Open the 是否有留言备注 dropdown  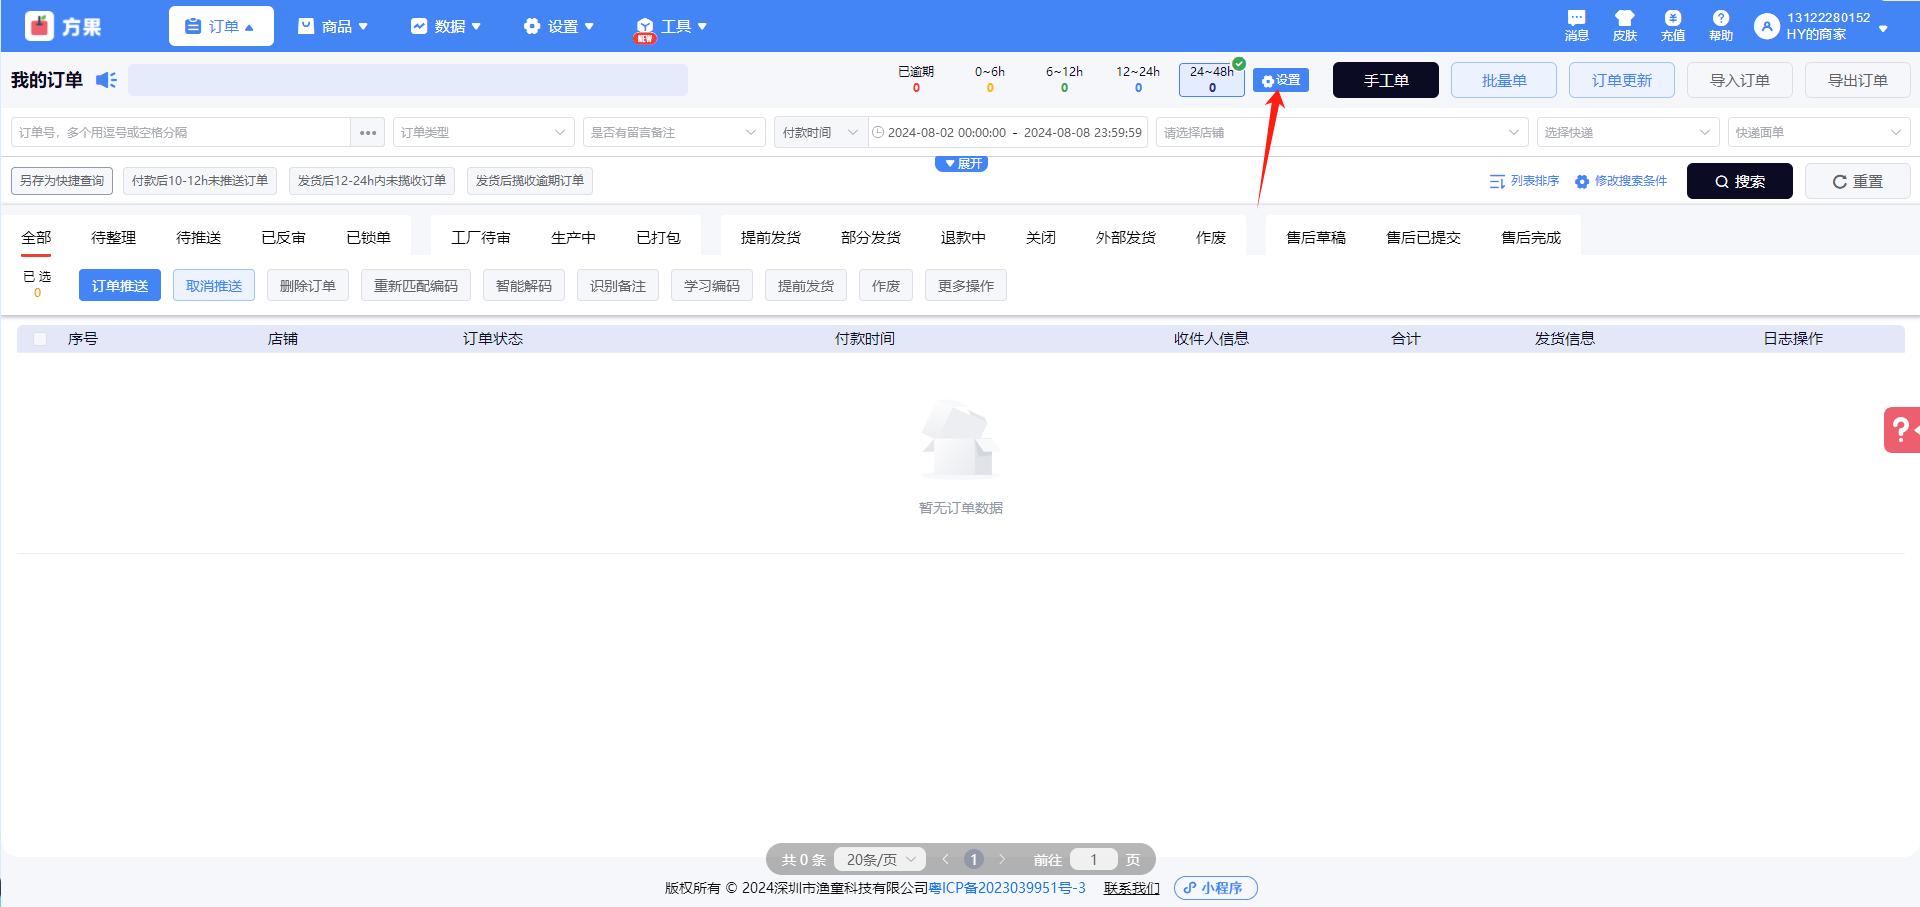674,133
